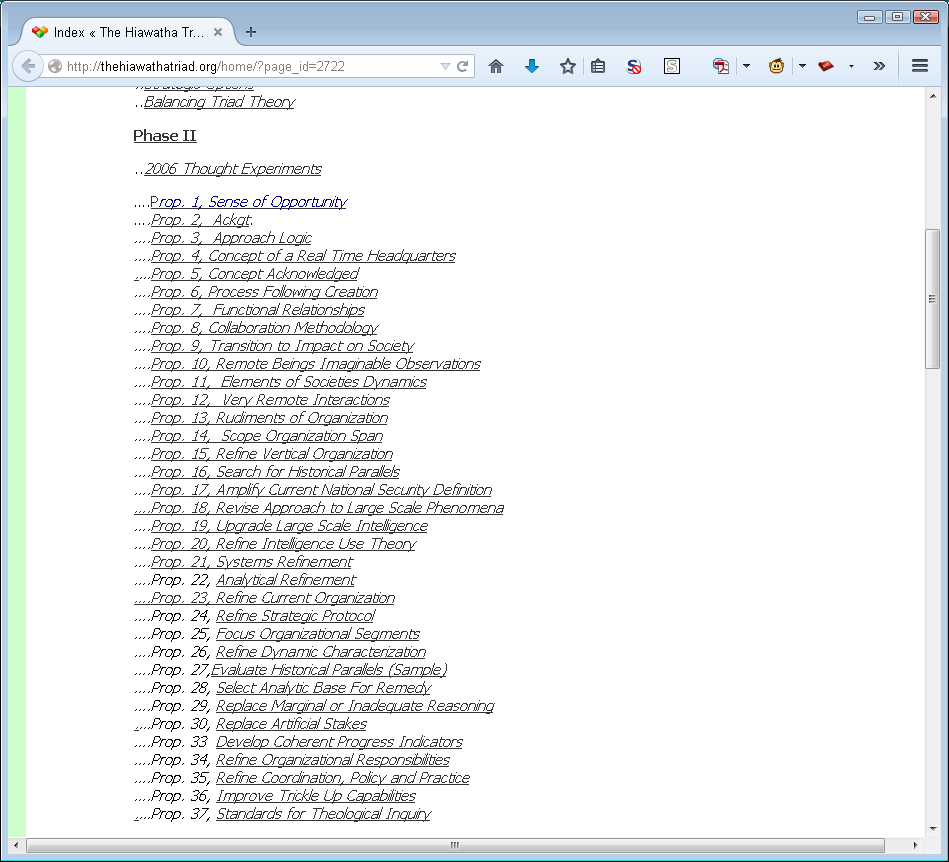The width and height of the screenshot is (949, 862).
Task: Open downloads with the blue arrow icon
Action: (532, 66)
